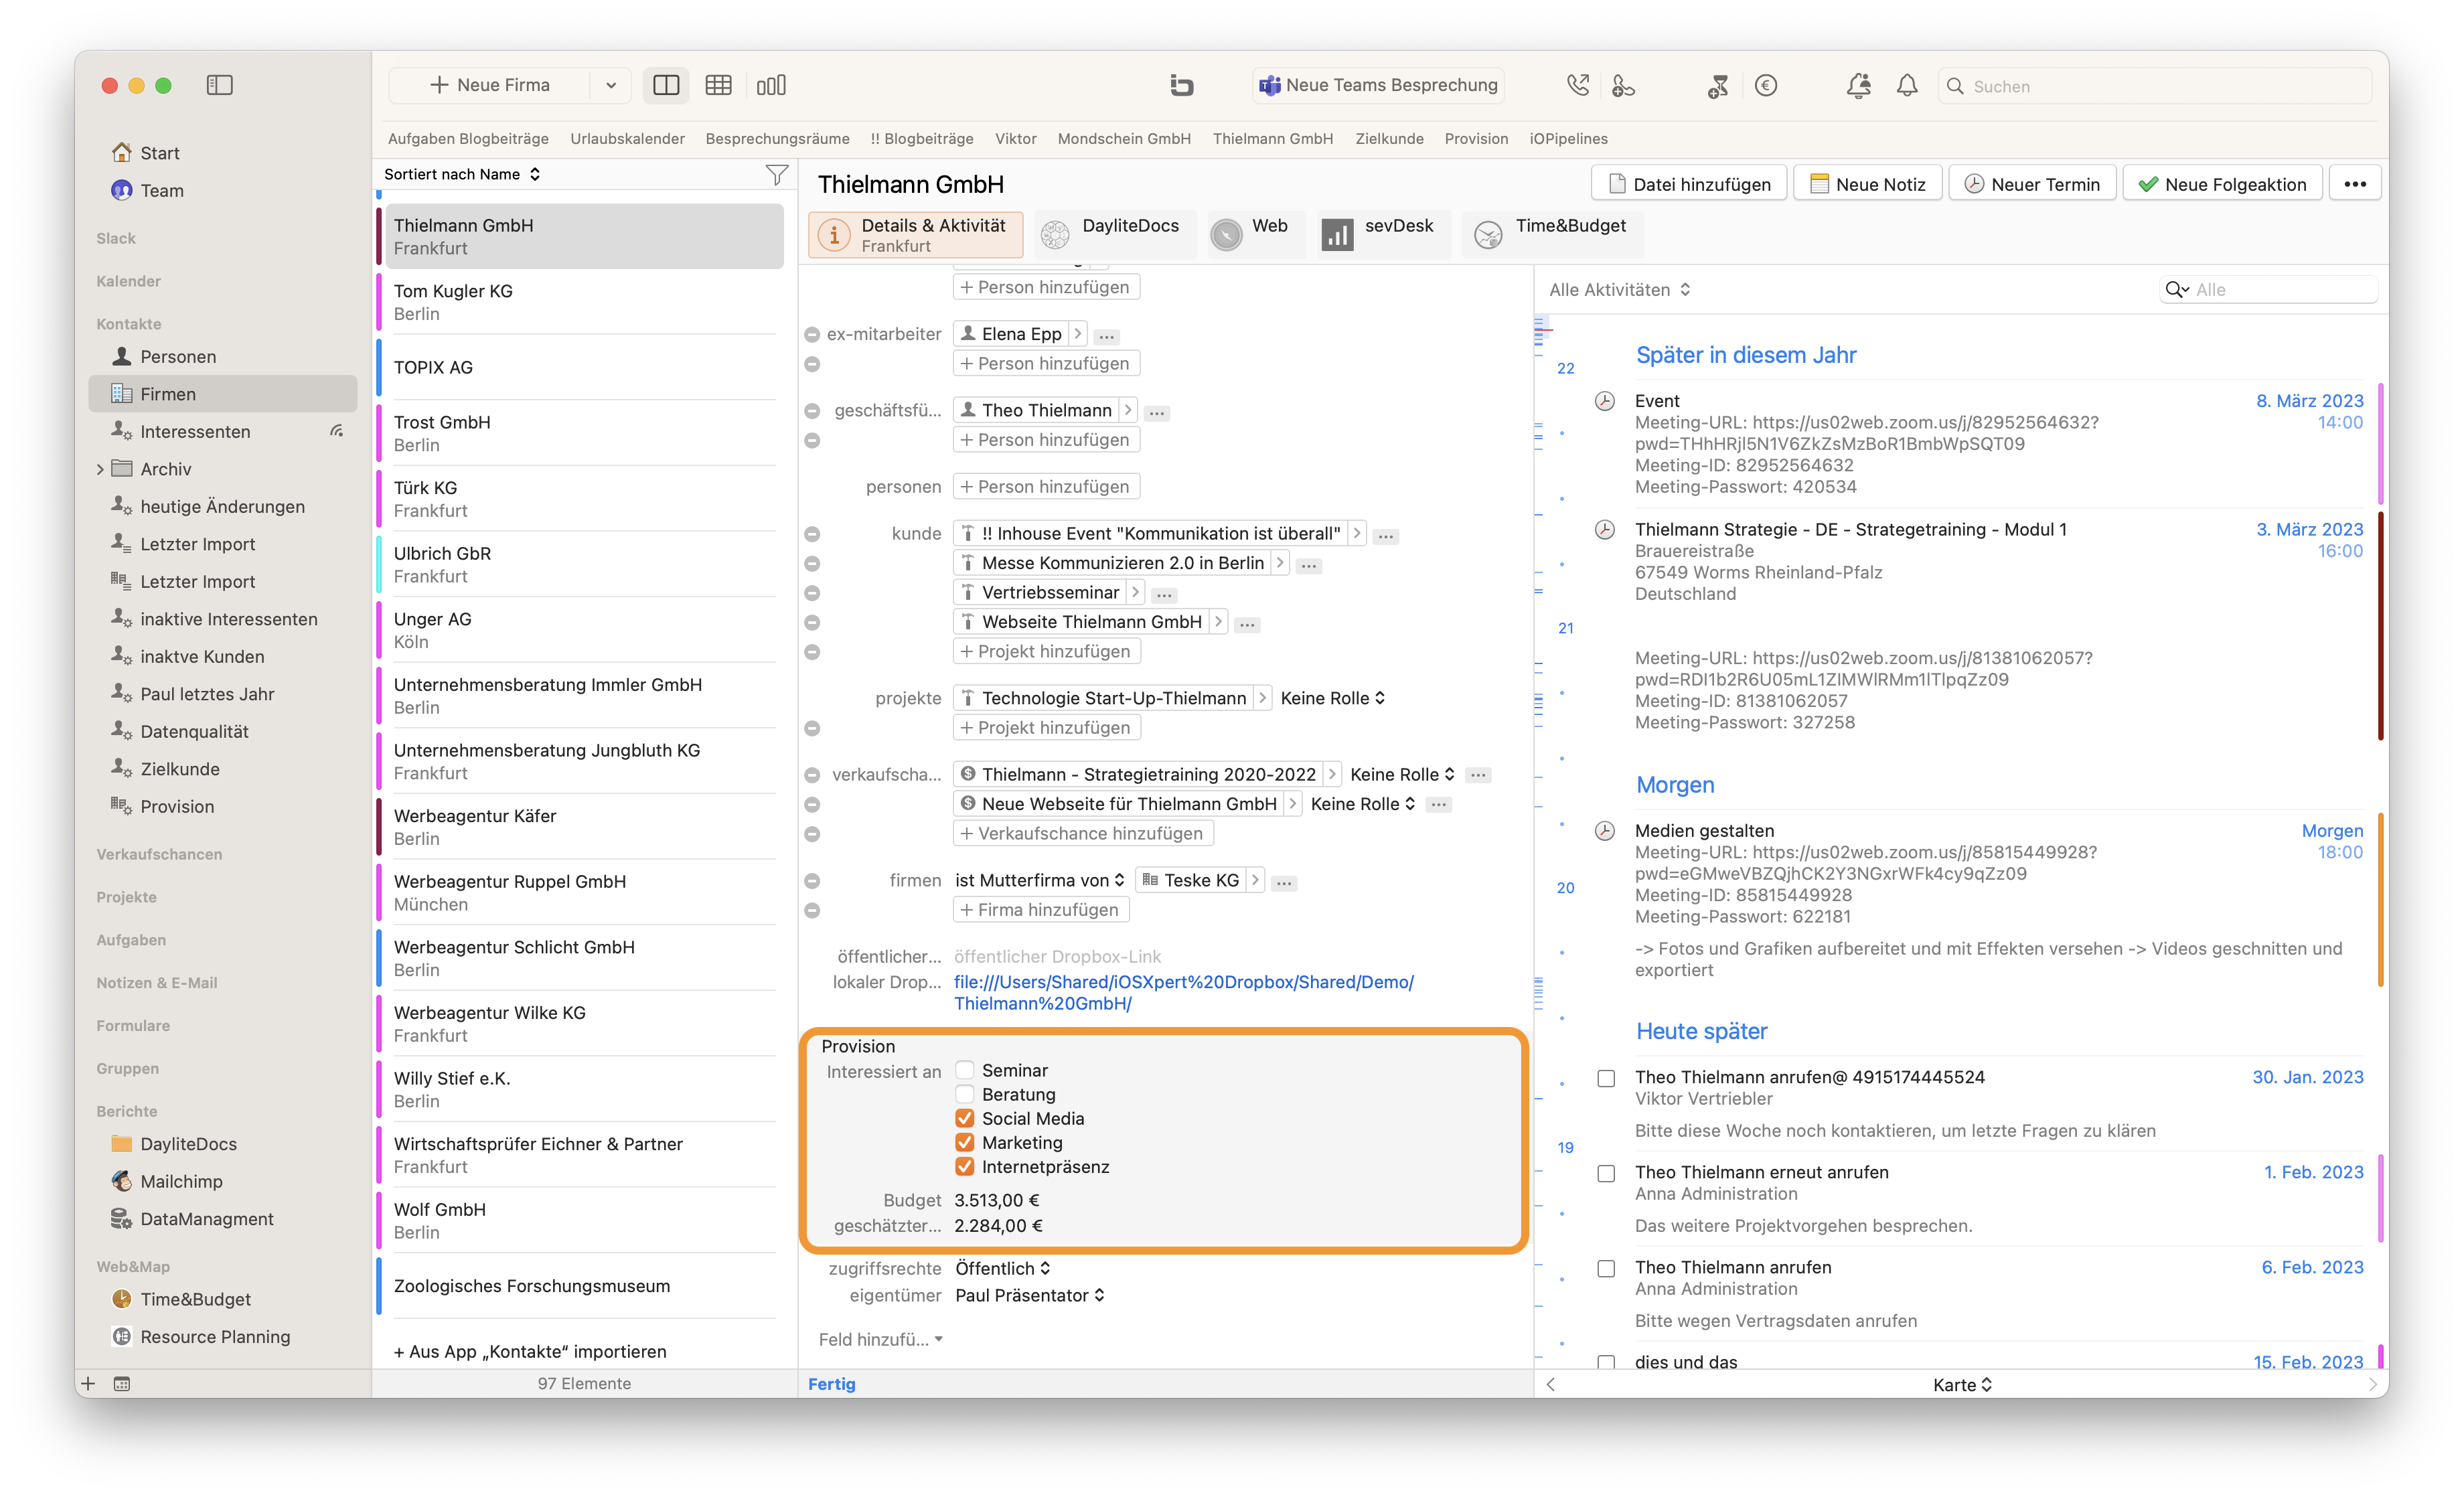The width and height of the screenshot is (2464, 1497).
Task: Mark 'Theo Thielmann anrufen' Anna Administration task done
Action: pyautogui.click(x=1605, y=1268)
